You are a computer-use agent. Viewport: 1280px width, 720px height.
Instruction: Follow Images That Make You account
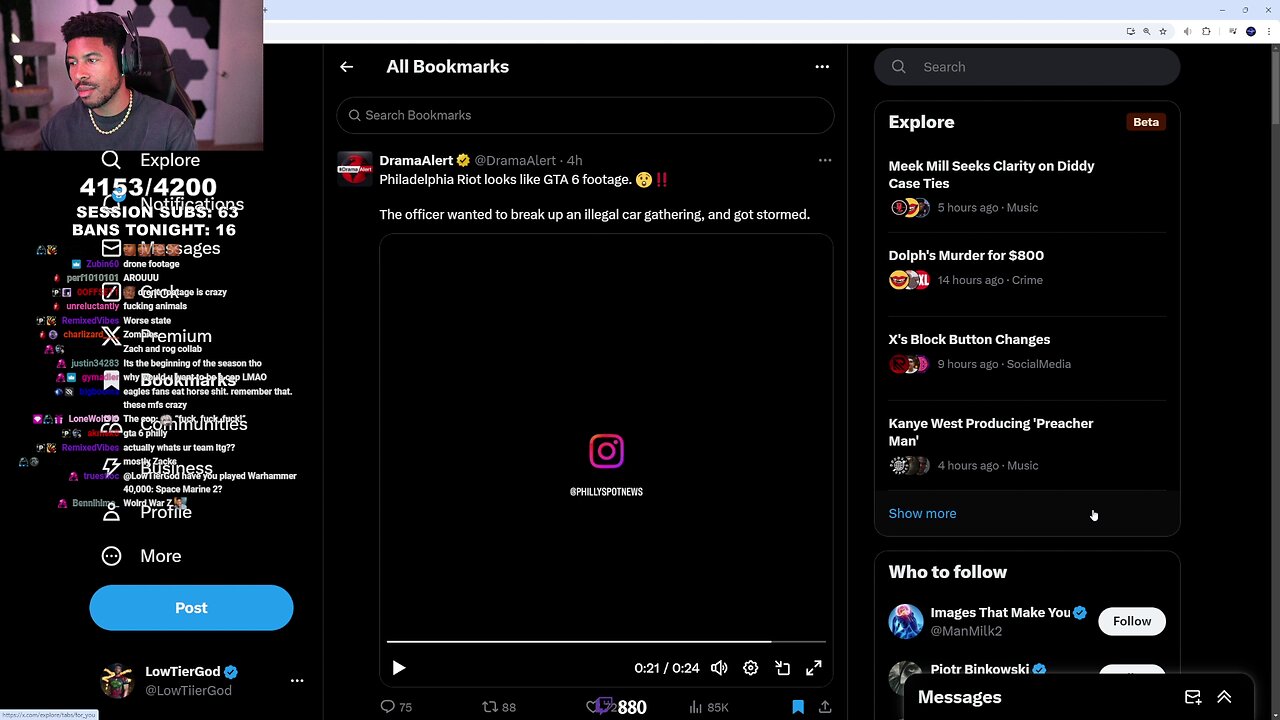(1132, 621)
